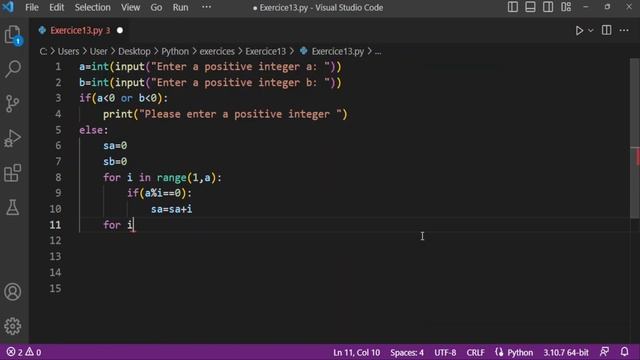Click breadcrumb 'User'

tap(98, 51)
